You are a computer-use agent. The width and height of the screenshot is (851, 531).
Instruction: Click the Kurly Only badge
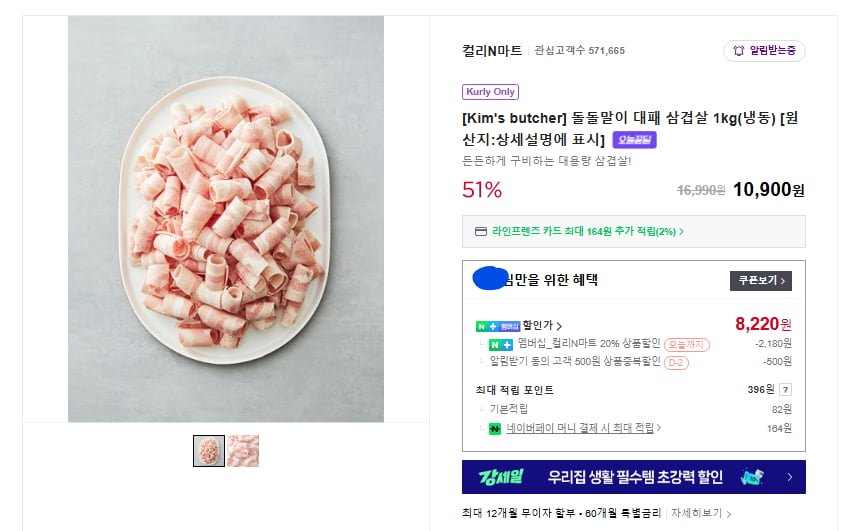(490, 92)
